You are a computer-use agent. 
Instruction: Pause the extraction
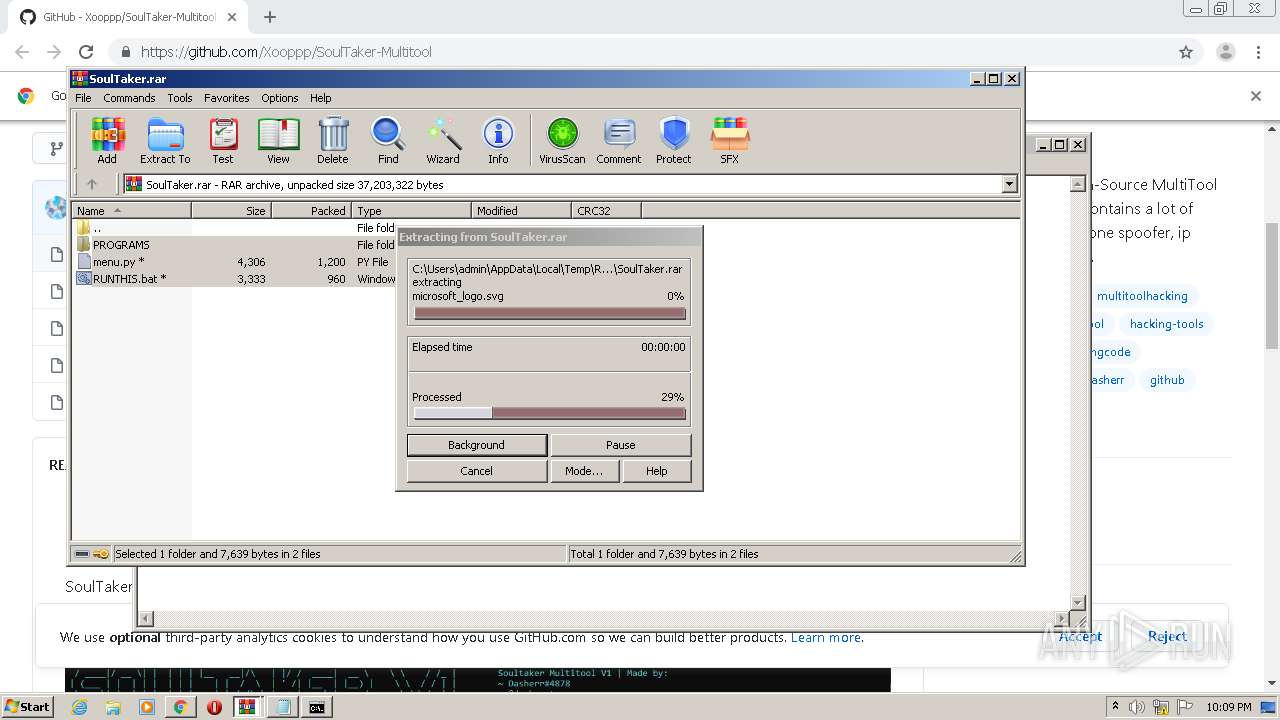tap(621, 445)
